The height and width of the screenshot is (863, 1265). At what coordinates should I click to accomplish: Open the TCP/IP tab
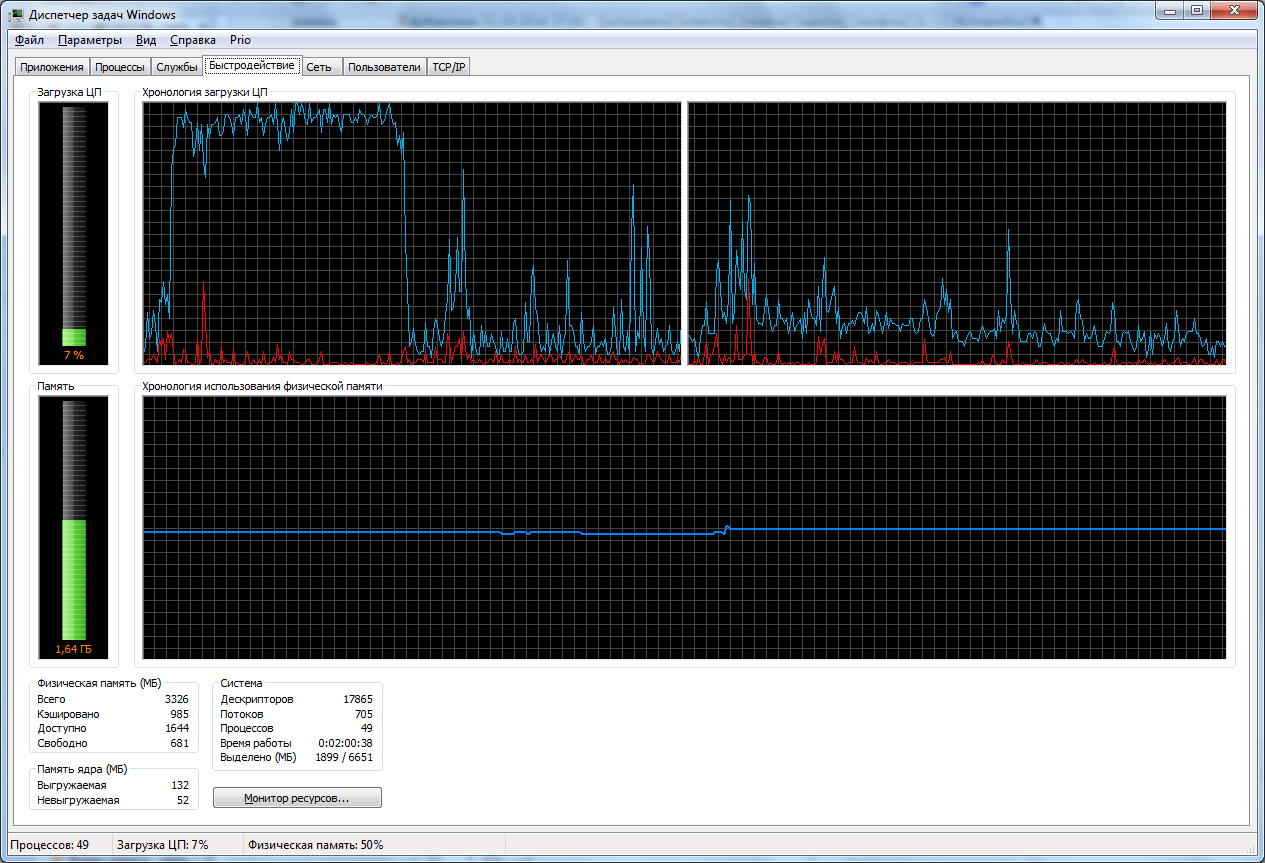tap(448, 67)
